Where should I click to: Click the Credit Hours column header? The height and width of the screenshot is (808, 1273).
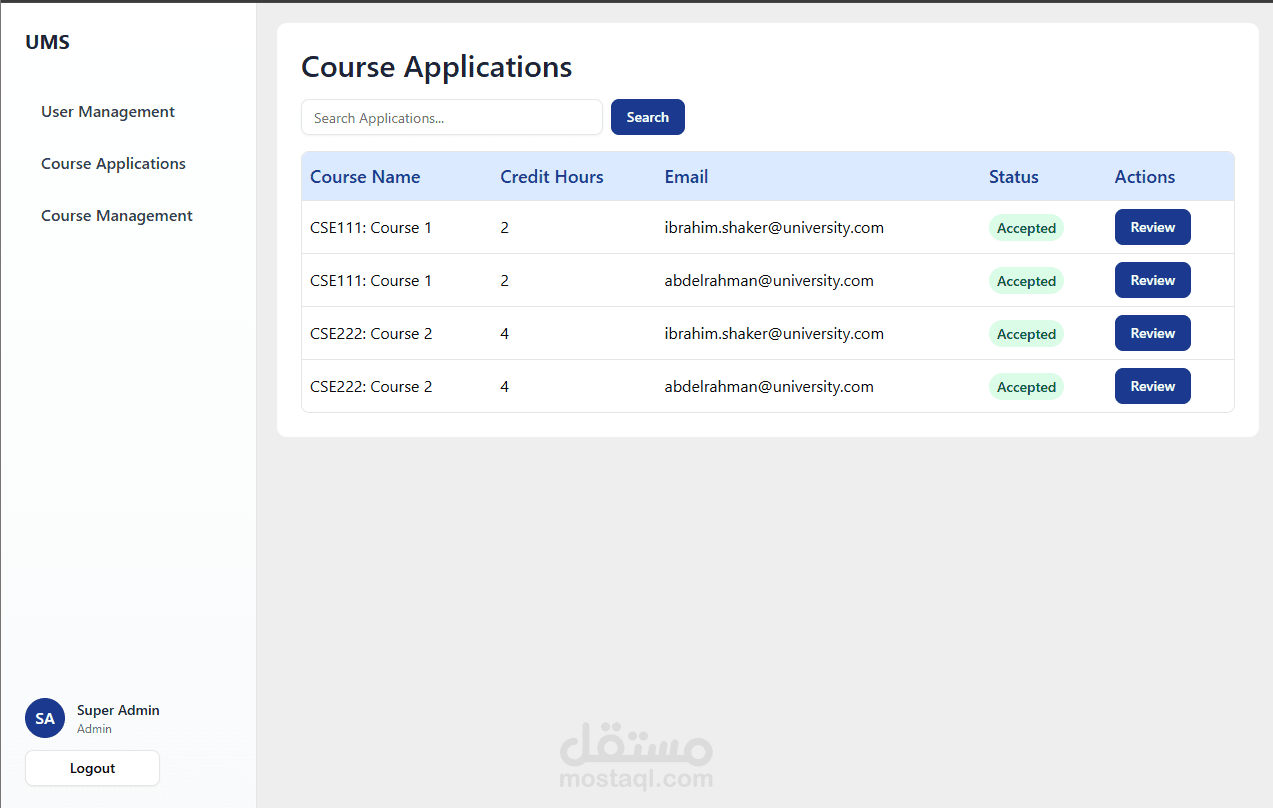(x=552, y=177)
